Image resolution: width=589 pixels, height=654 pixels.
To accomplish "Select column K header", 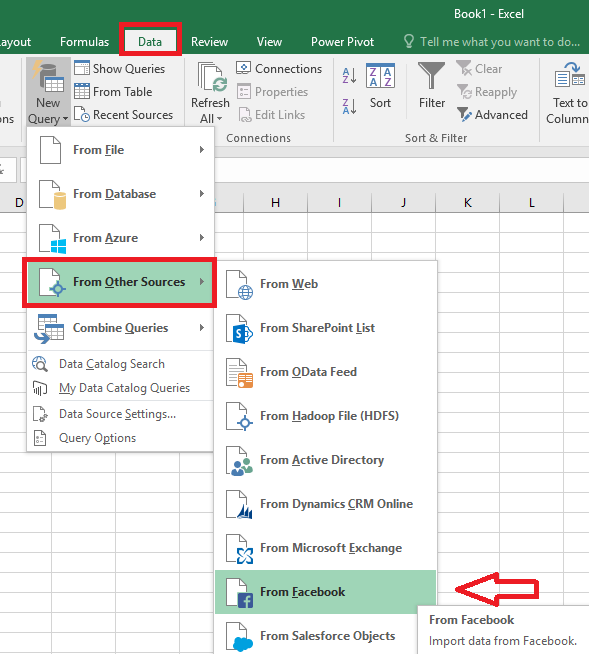I will point(468,203).
